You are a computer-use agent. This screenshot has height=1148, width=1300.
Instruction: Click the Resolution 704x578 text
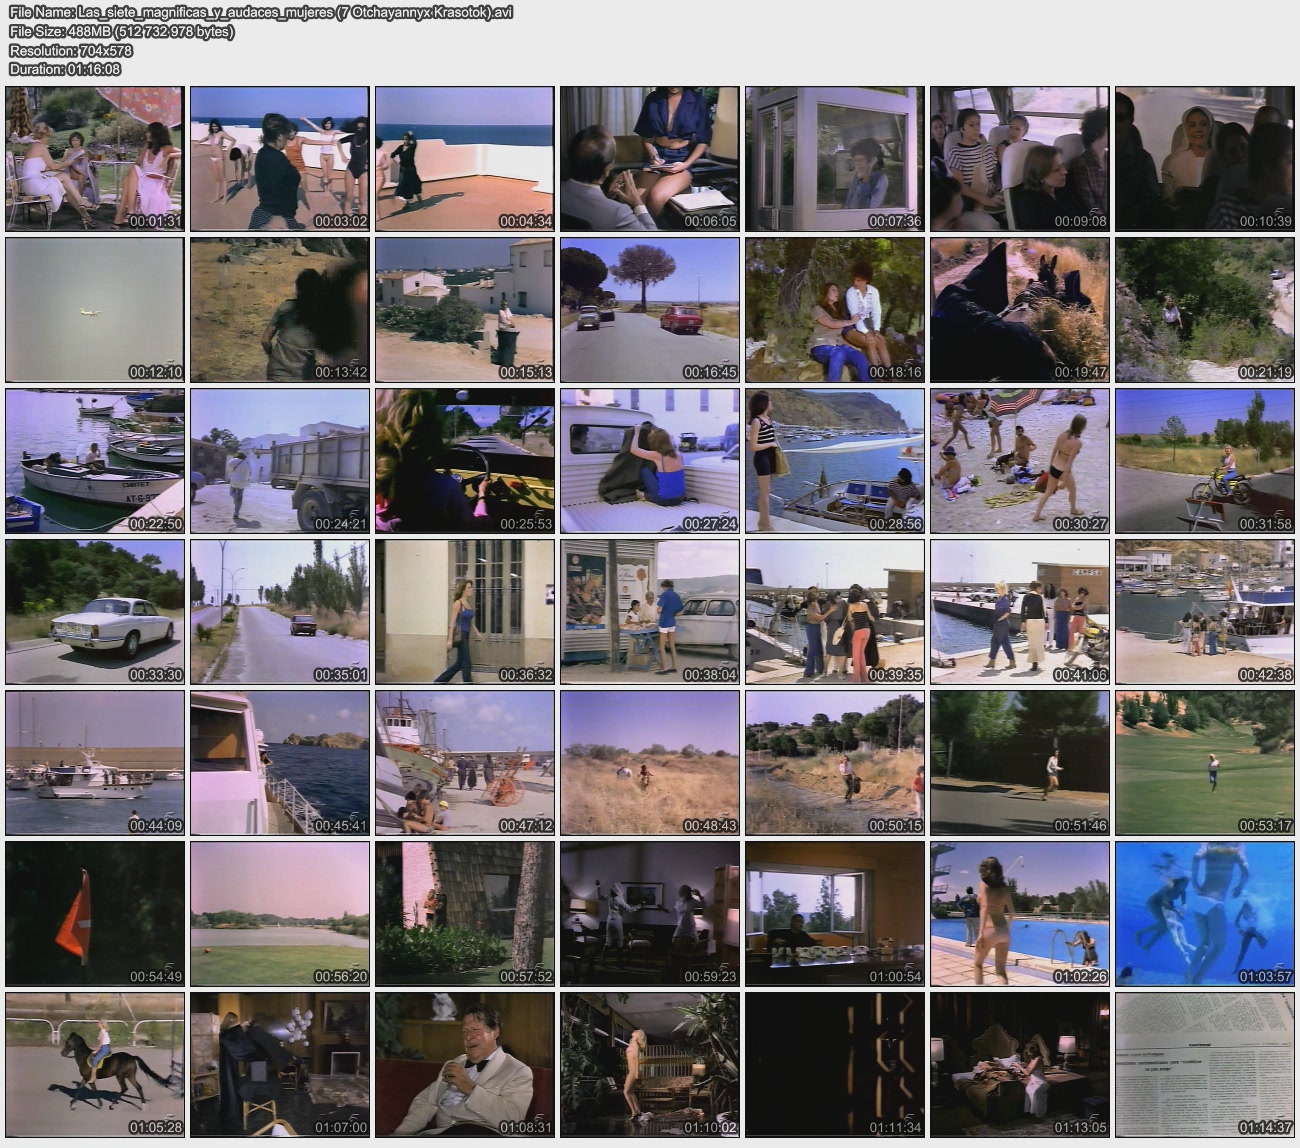point(71,50)
